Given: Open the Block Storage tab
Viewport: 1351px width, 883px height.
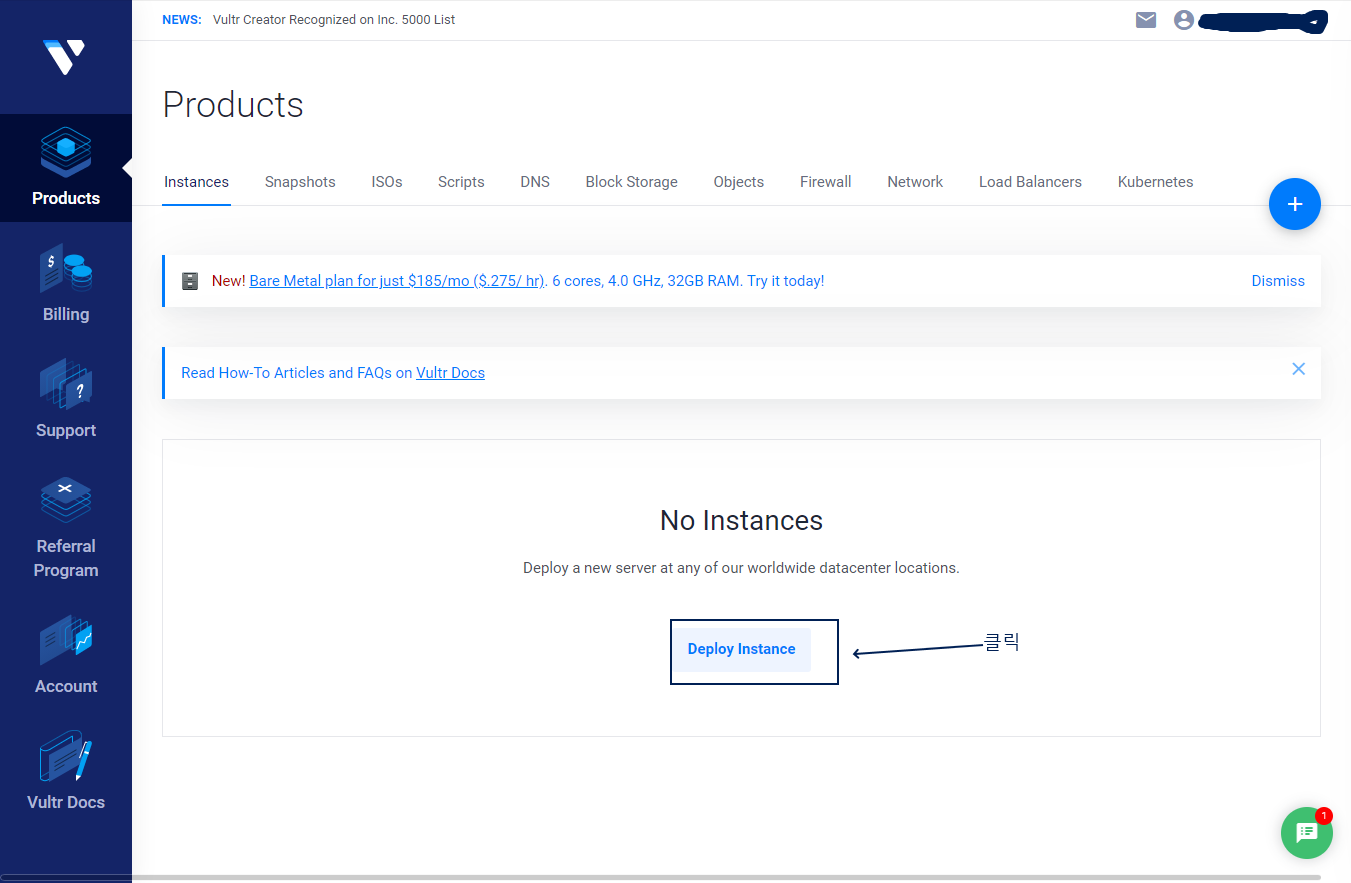Looking at the screenshot, I should pos(632,182).
